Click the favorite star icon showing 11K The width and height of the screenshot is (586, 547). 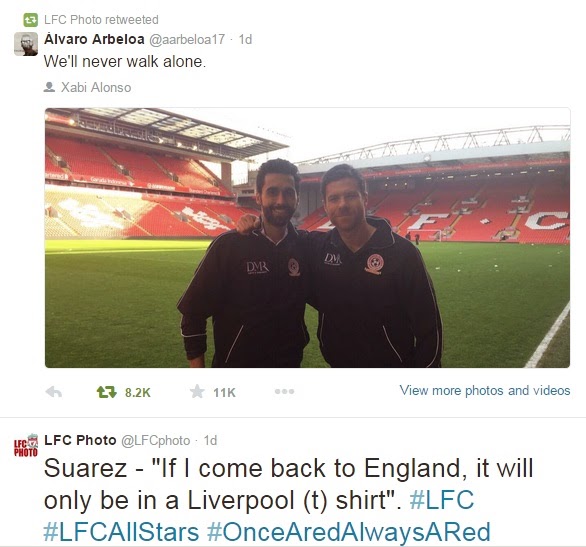(197, 392)
